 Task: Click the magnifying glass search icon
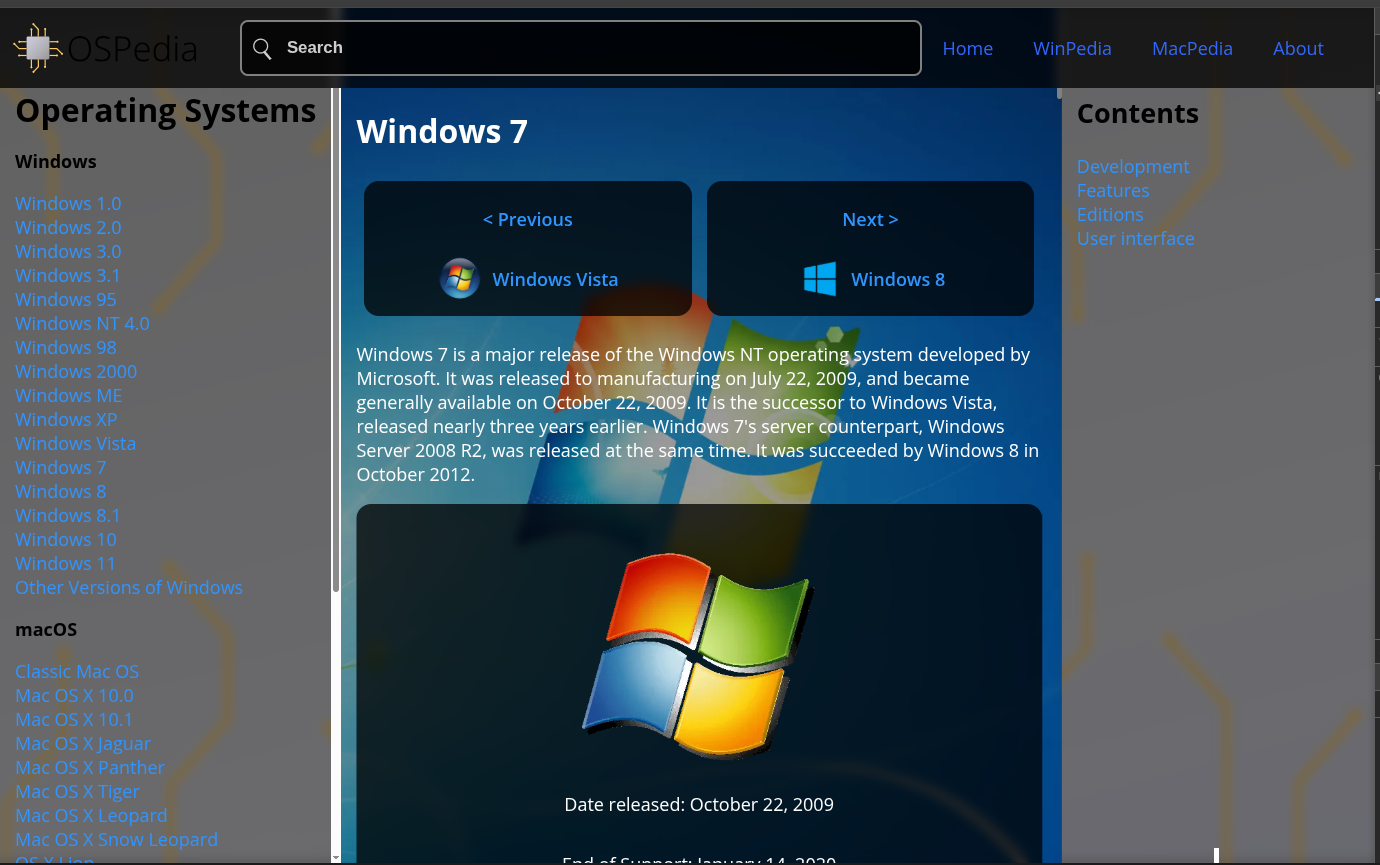(262, 48)
